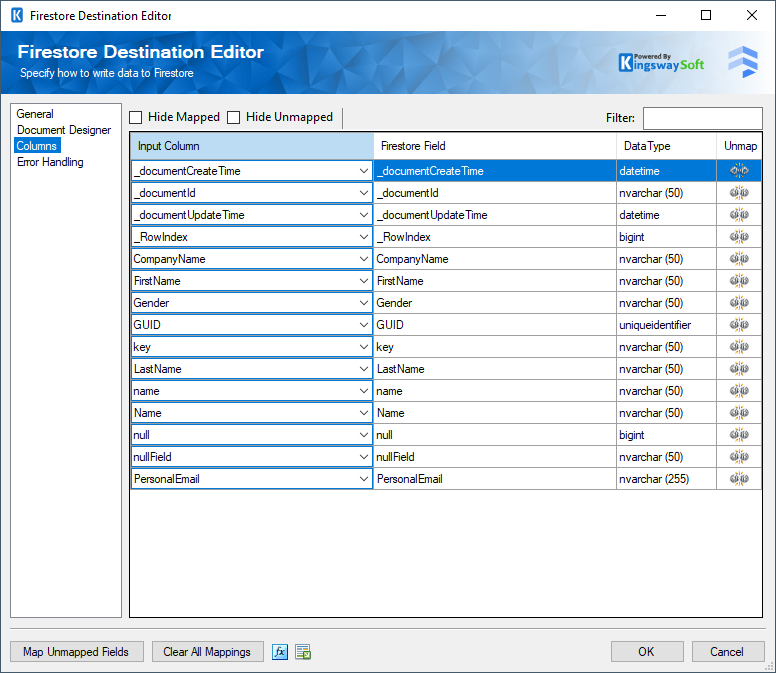776x673 pixels.
Task: Enable the Hide Unmapped checkbox
Action: tap(234, 117)
